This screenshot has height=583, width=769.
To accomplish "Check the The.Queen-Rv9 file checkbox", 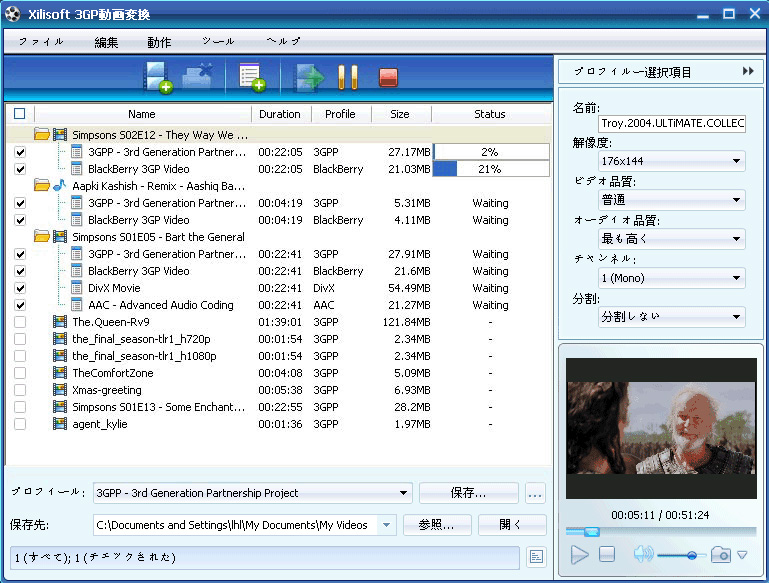I will tap(20, 322).
